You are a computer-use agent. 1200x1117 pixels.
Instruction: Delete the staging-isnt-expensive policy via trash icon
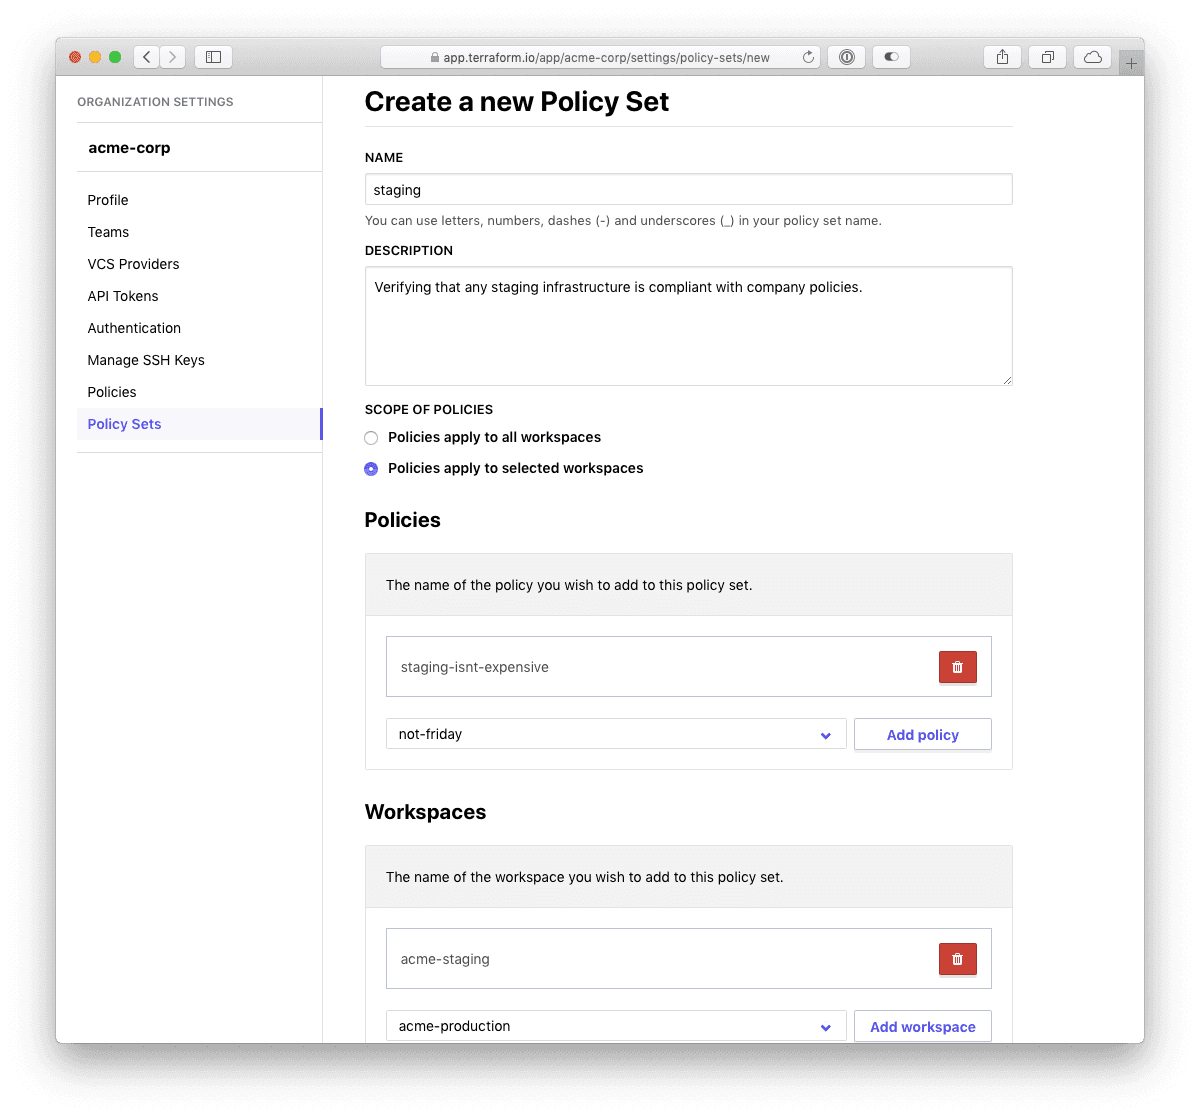pos(957,666)
